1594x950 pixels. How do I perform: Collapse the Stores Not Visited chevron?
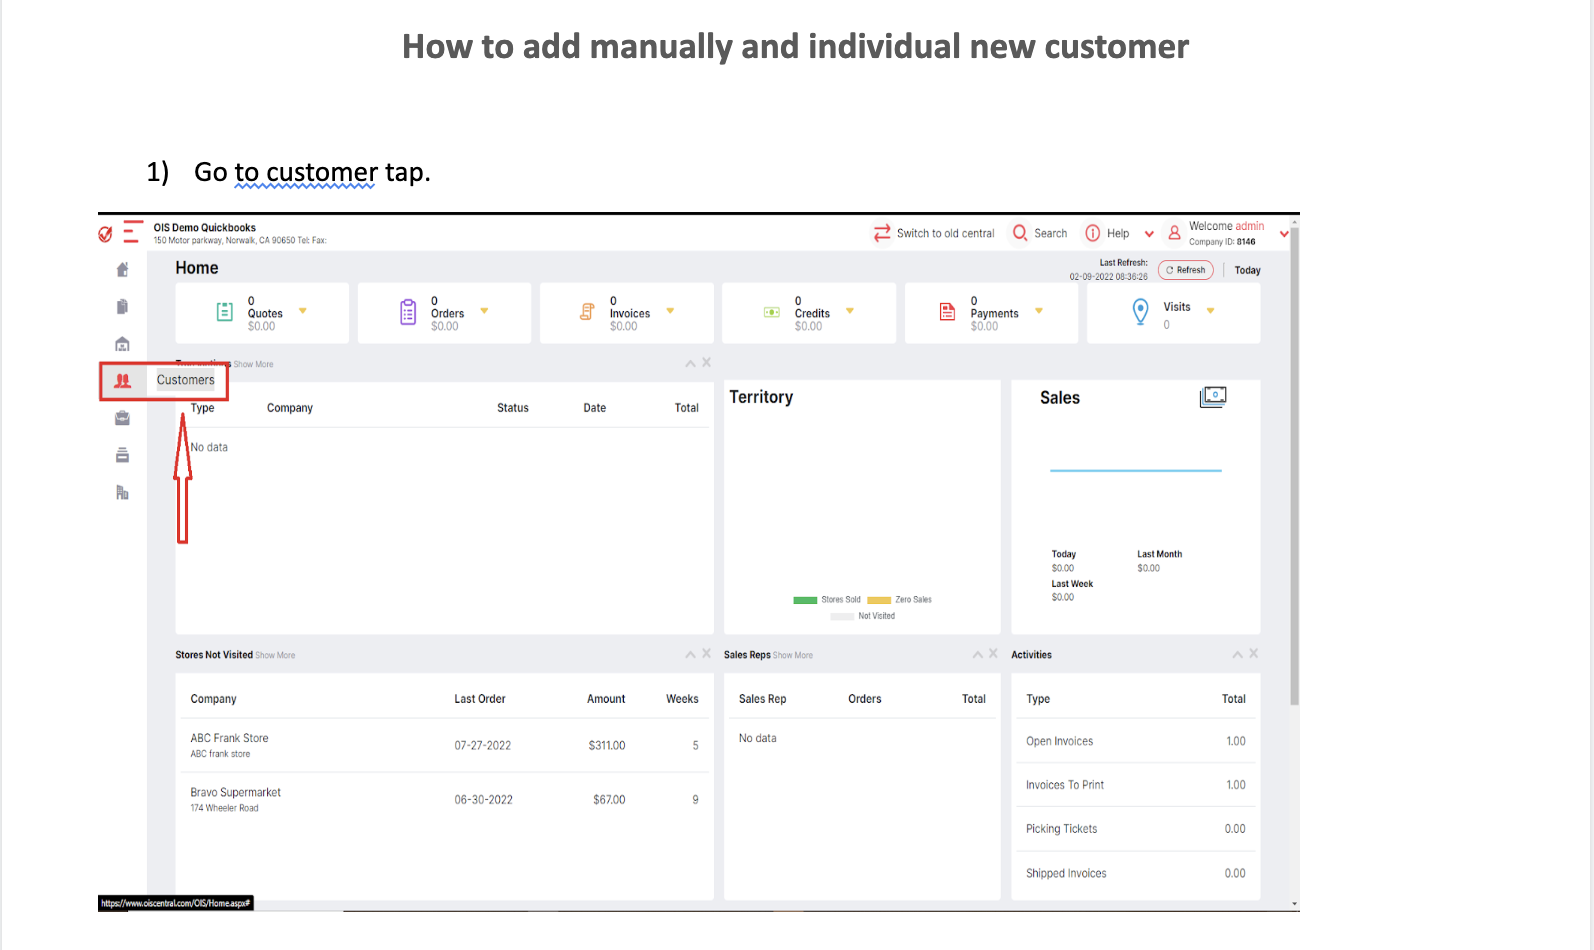690,654
